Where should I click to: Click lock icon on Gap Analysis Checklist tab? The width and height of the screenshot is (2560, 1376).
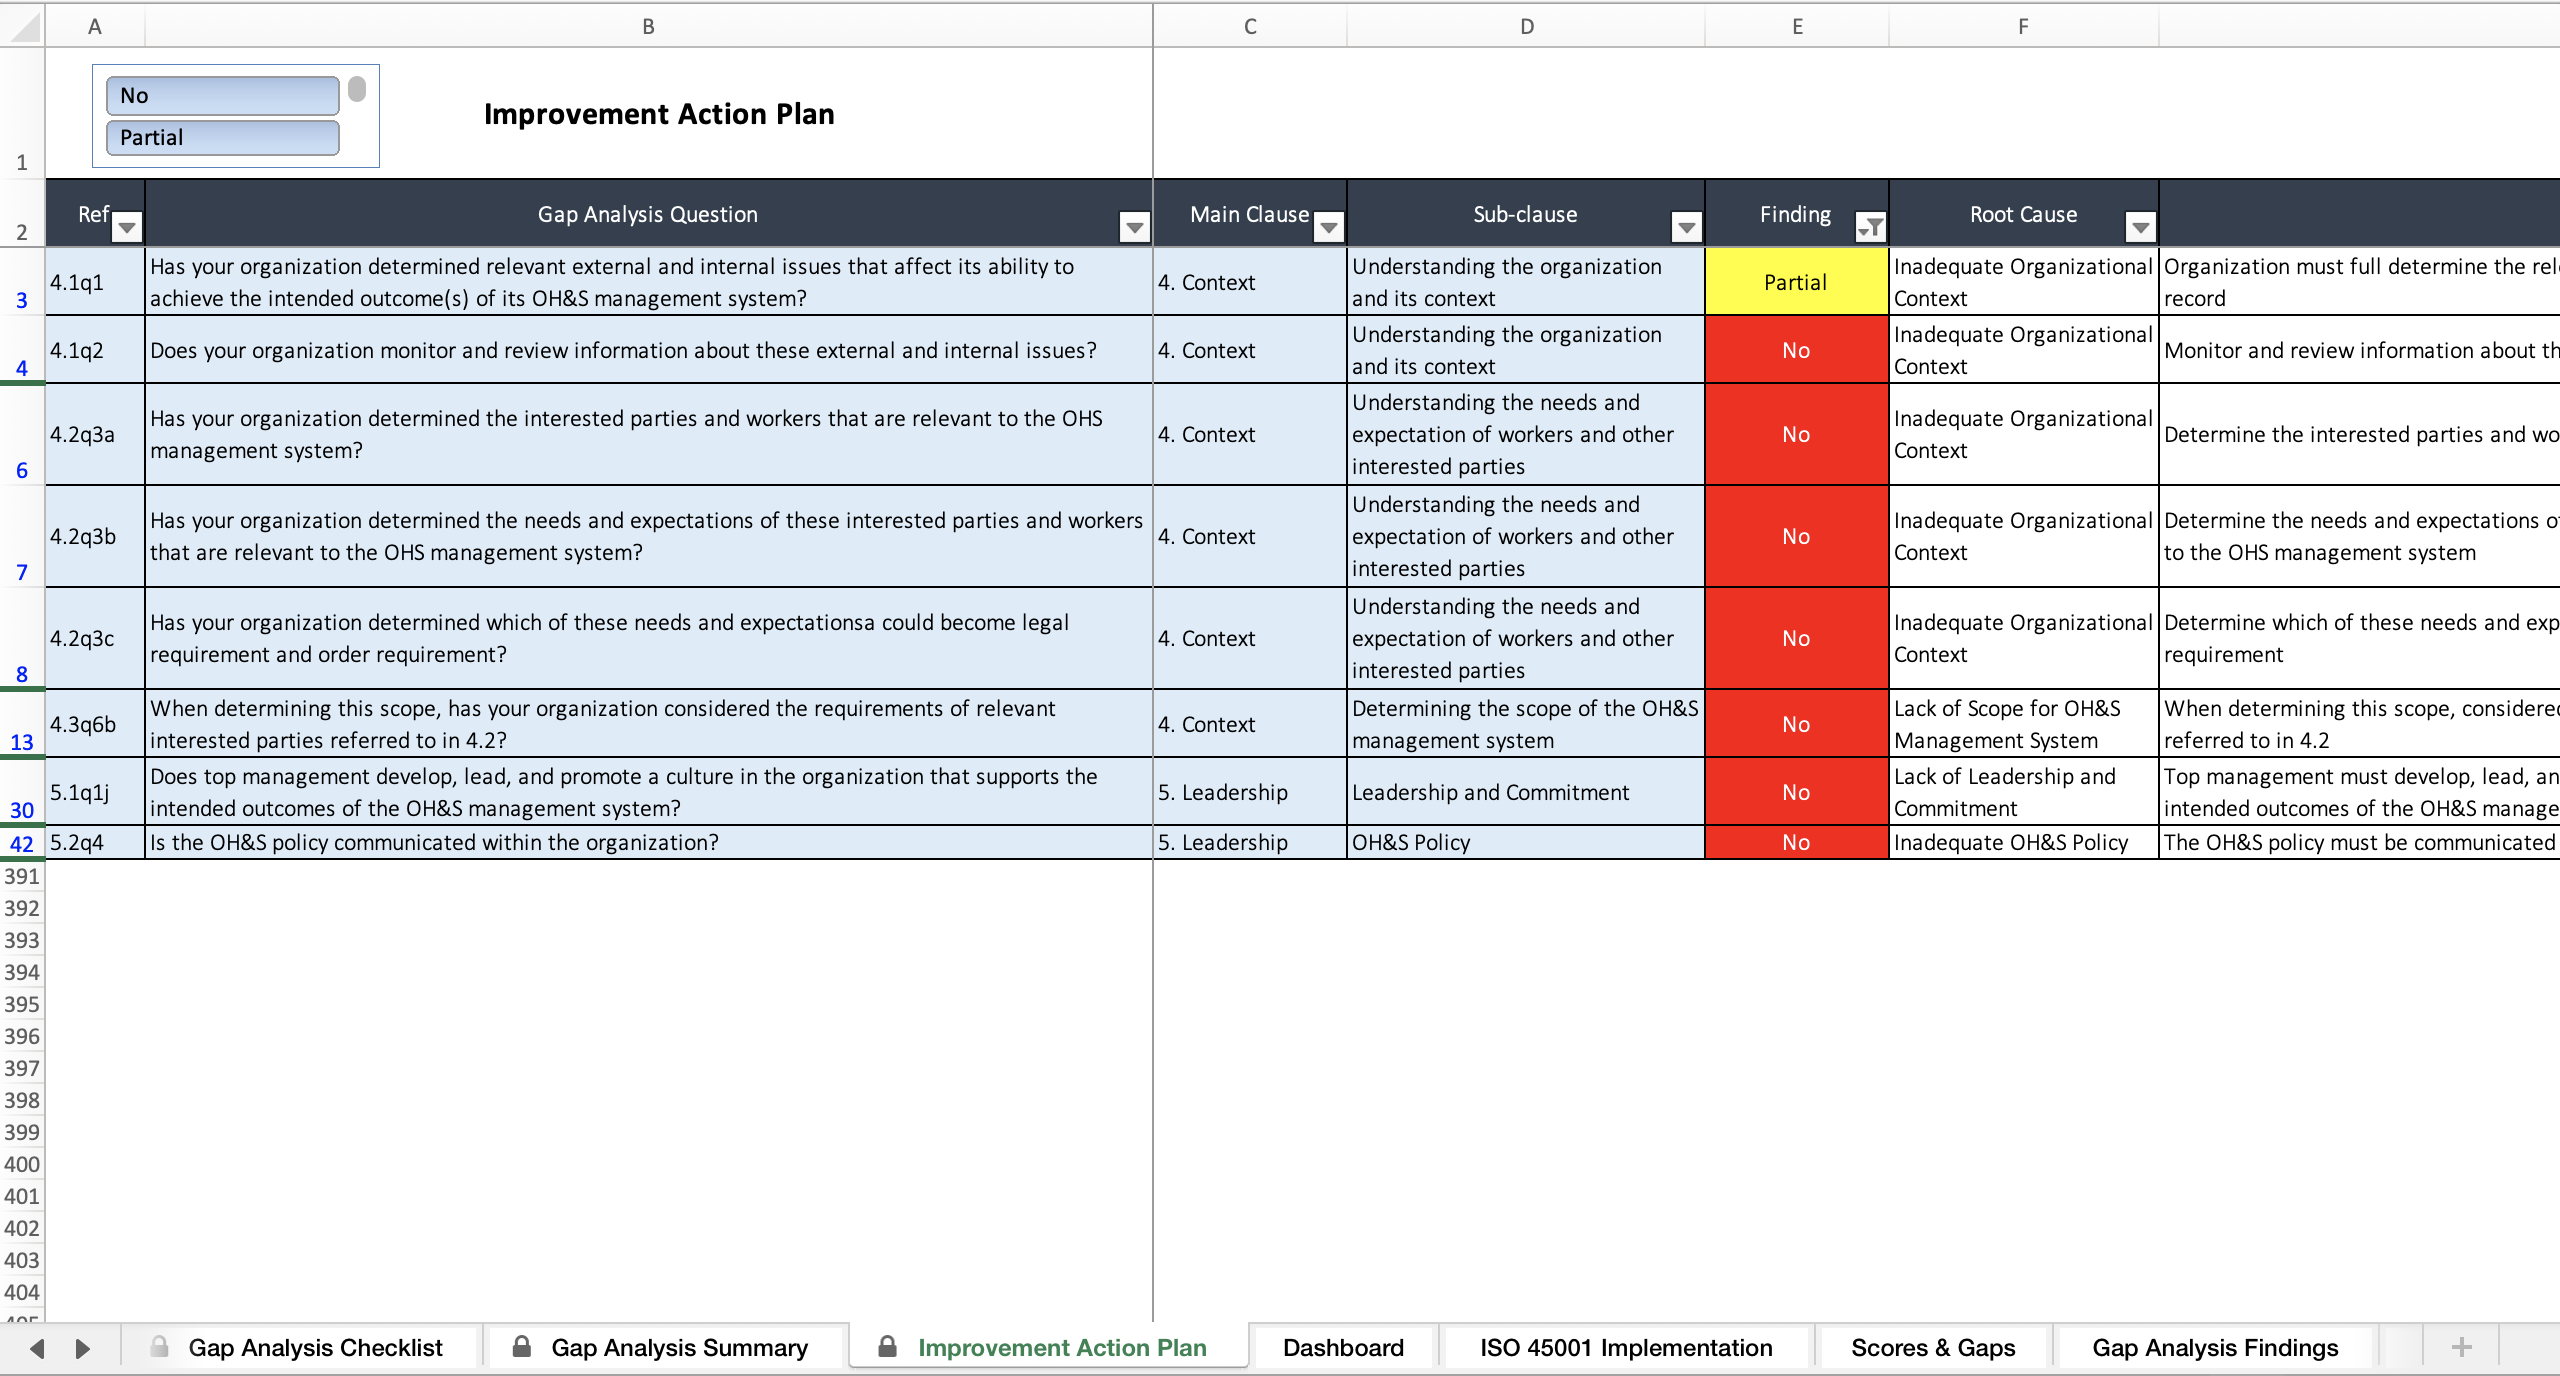(159, 1347)
